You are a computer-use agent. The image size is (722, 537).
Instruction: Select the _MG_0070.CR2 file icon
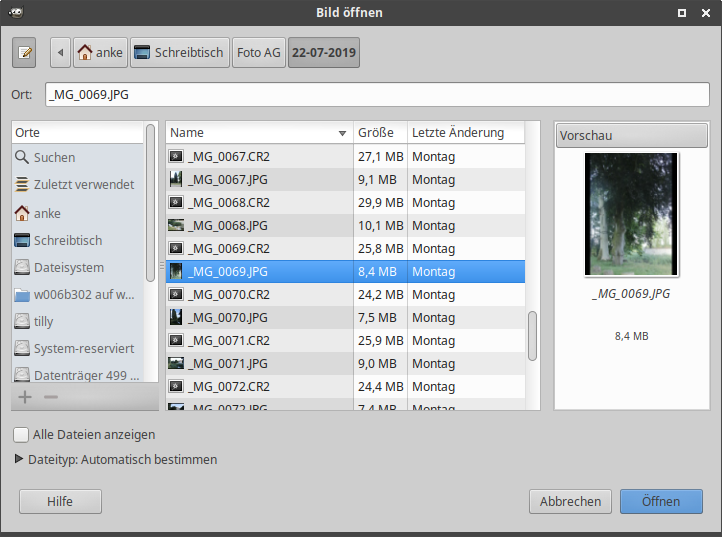(x=176, y=294)
